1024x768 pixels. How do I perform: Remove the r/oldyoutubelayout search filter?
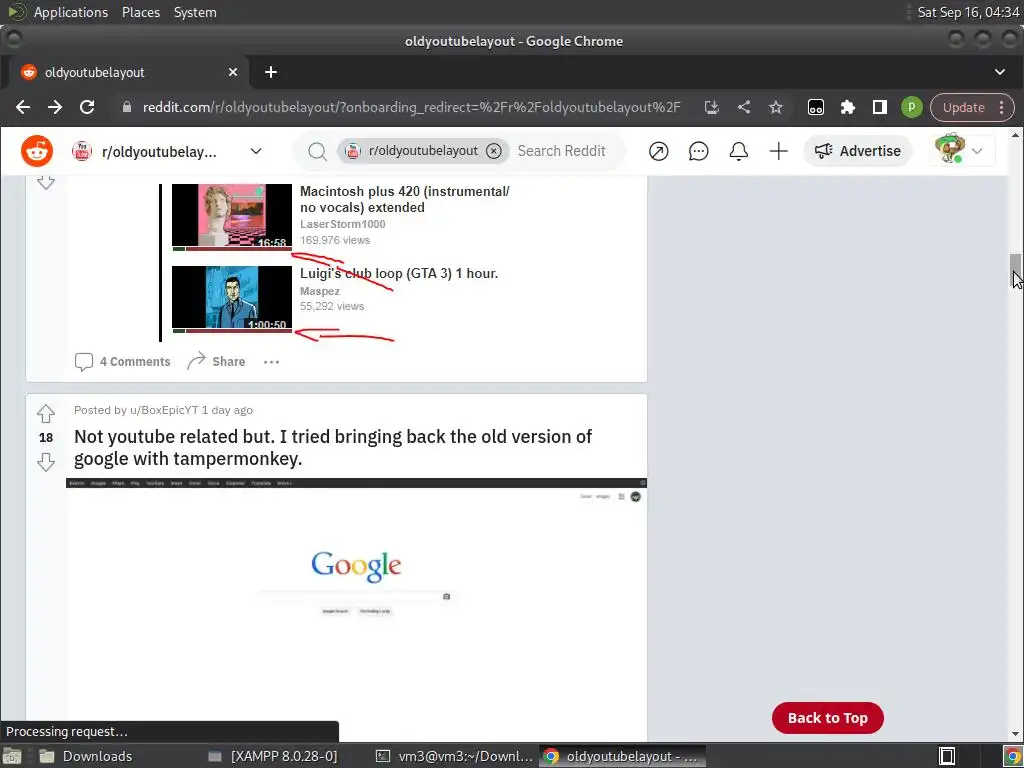494,151
